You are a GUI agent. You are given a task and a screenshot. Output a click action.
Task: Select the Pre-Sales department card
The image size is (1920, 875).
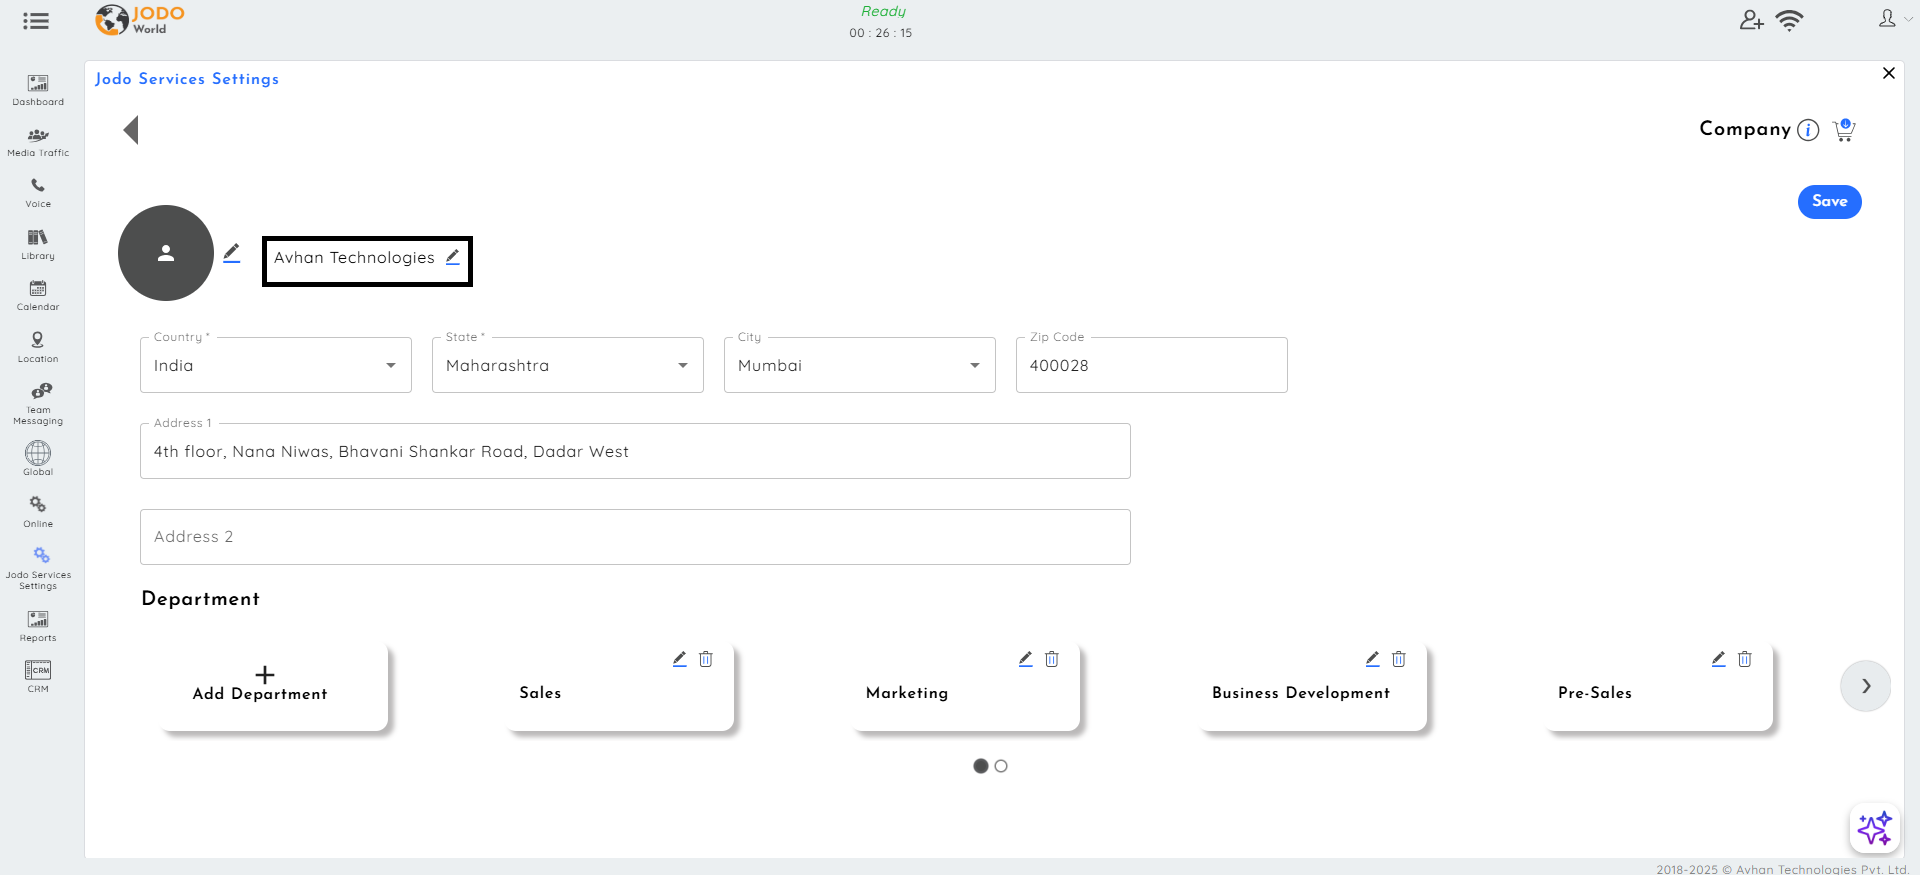point(1659,686)
